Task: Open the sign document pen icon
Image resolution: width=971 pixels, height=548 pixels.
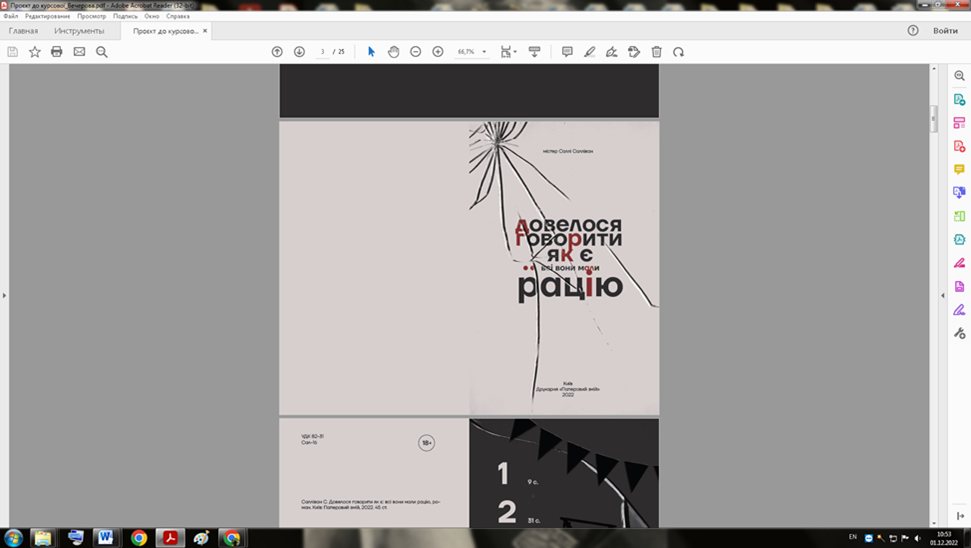Action: pos(612,52)
